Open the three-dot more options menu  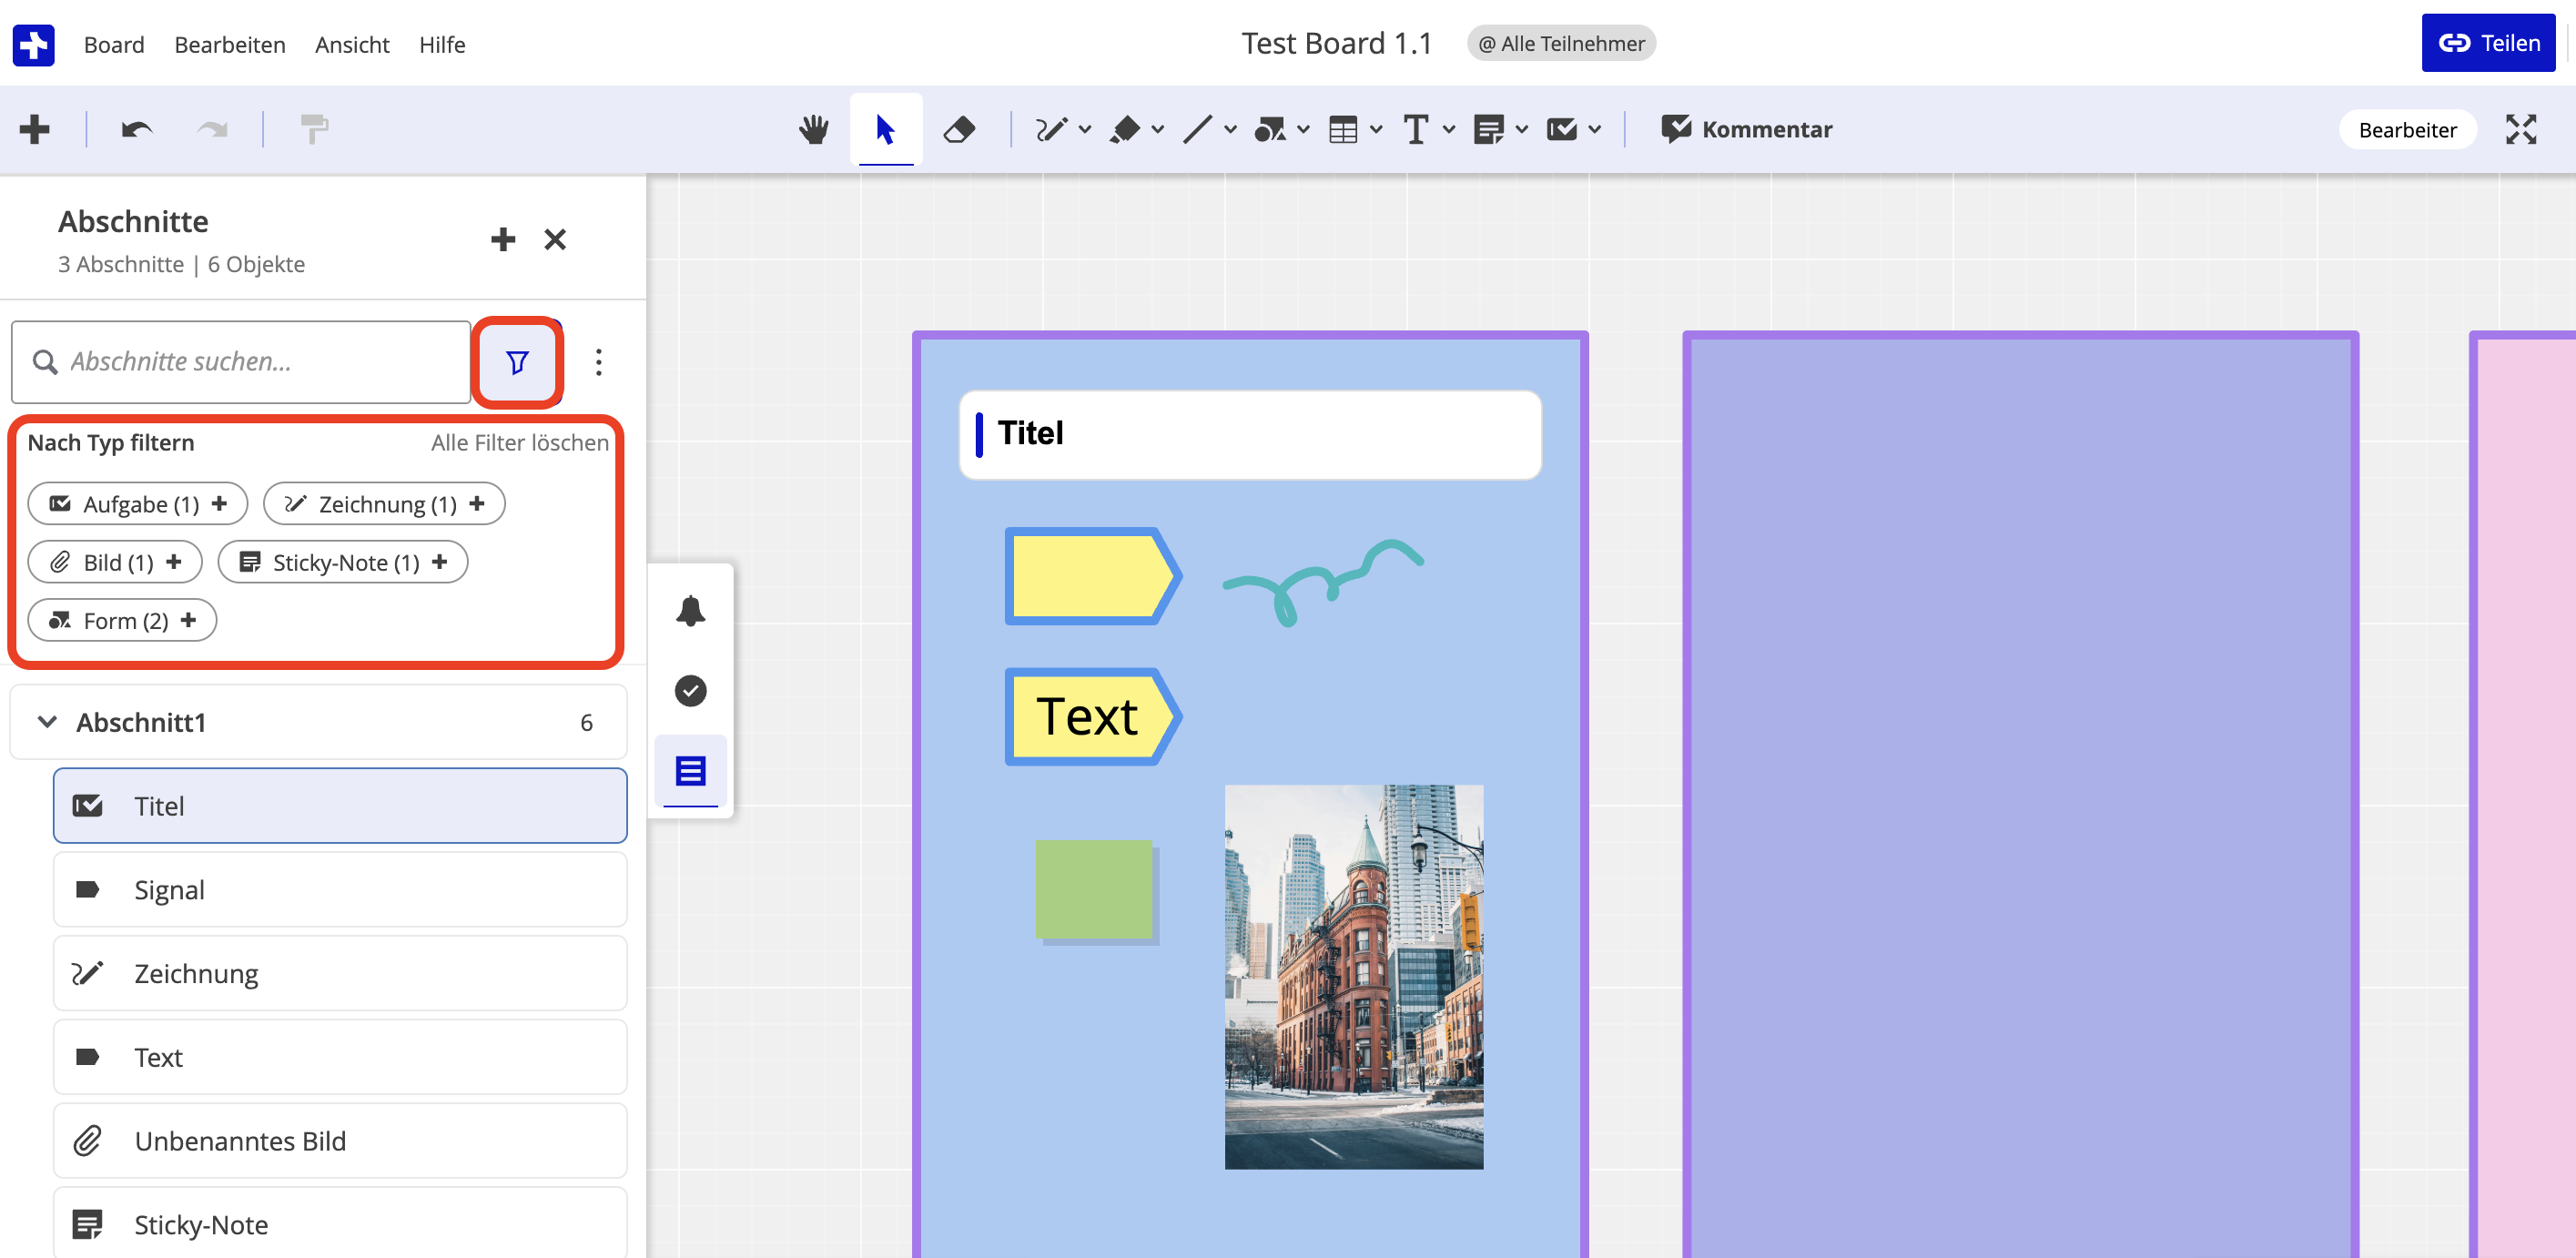pos(599,362)
